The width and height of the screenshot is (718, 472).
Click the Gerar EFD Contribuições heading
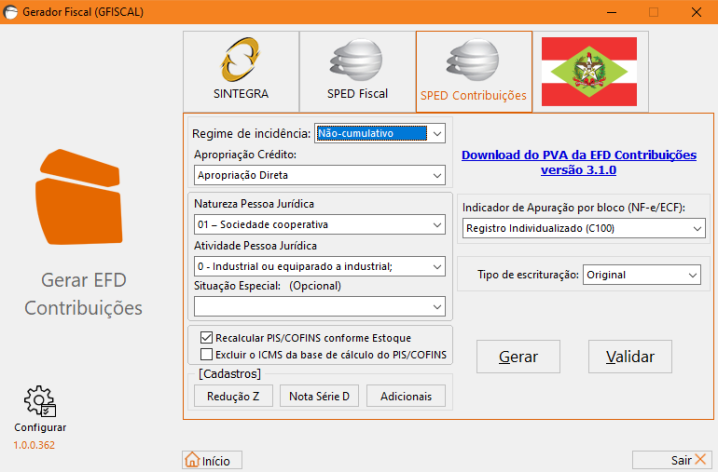click(x=83, y=294)
